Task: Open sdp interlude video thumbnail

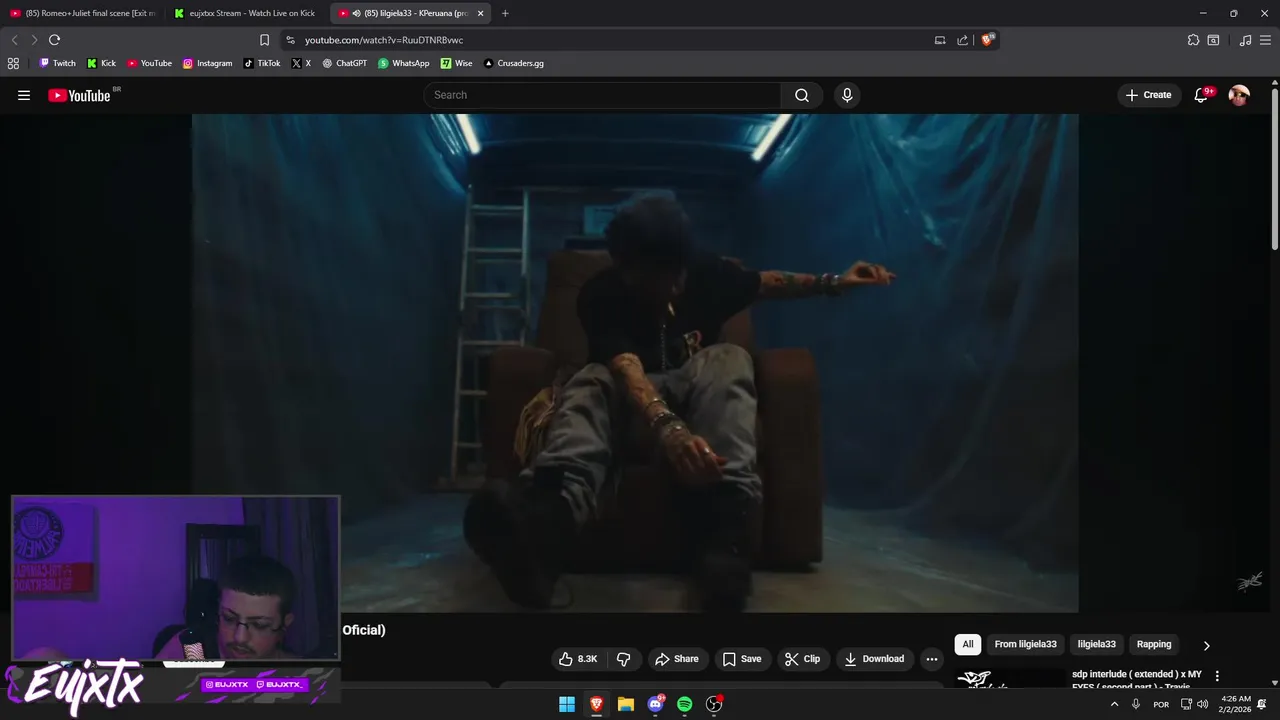Action: pyautogui.click(x=1009, y=679)
